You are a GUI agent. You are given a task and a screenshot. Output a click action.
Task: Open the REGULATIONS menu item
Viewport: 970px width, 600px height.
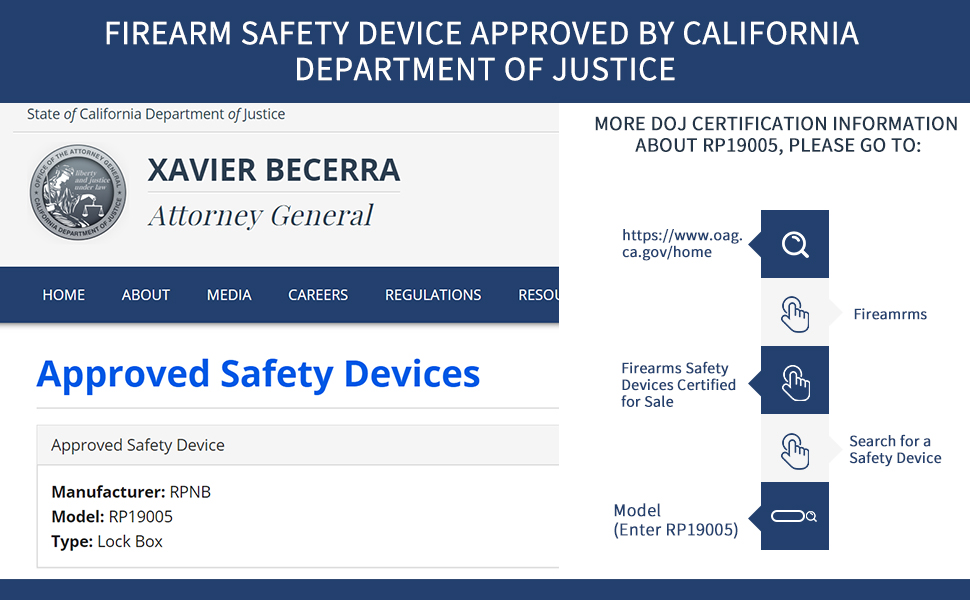433,295
